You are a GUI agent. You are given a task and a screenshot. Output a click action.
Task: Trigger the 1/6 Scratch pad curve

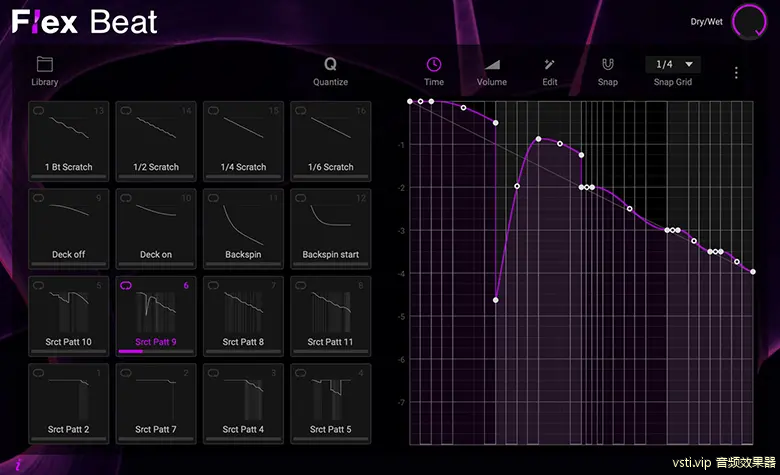click(x=330, y=128)
